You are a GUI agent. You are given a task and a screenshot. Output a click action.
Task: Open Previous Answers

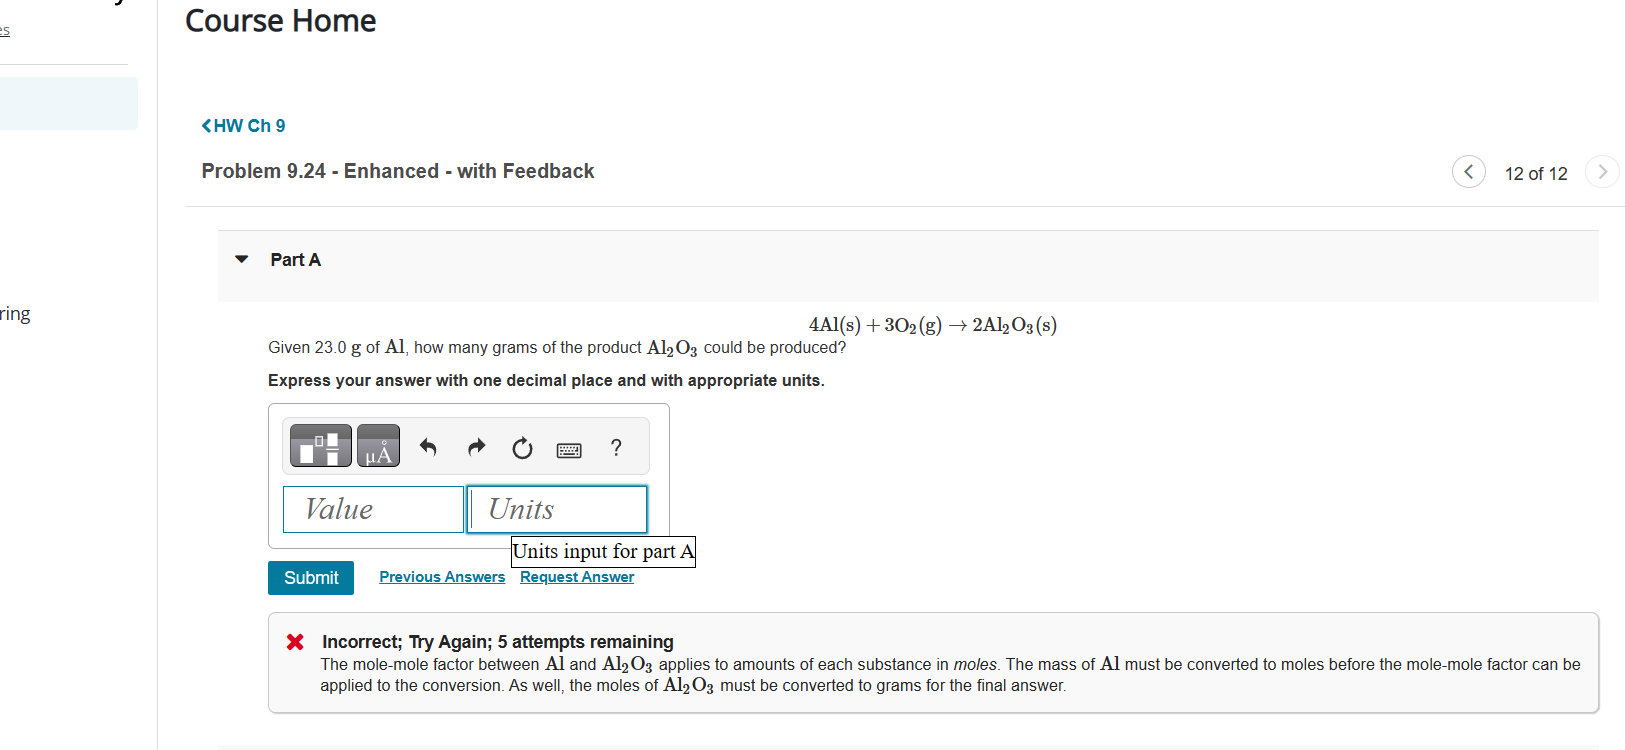pos(442,576)
